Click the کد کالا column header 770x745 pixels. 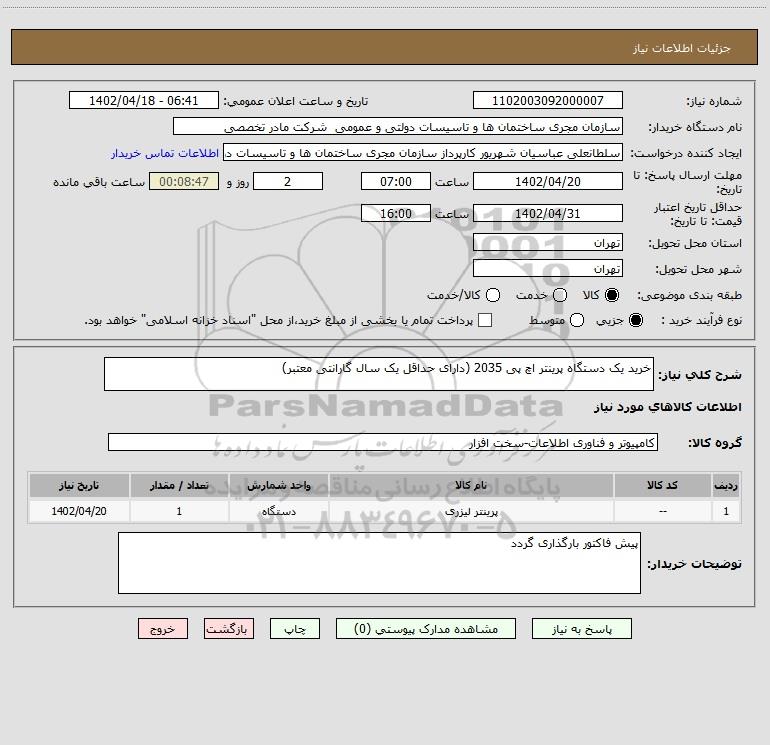[662, 485]
